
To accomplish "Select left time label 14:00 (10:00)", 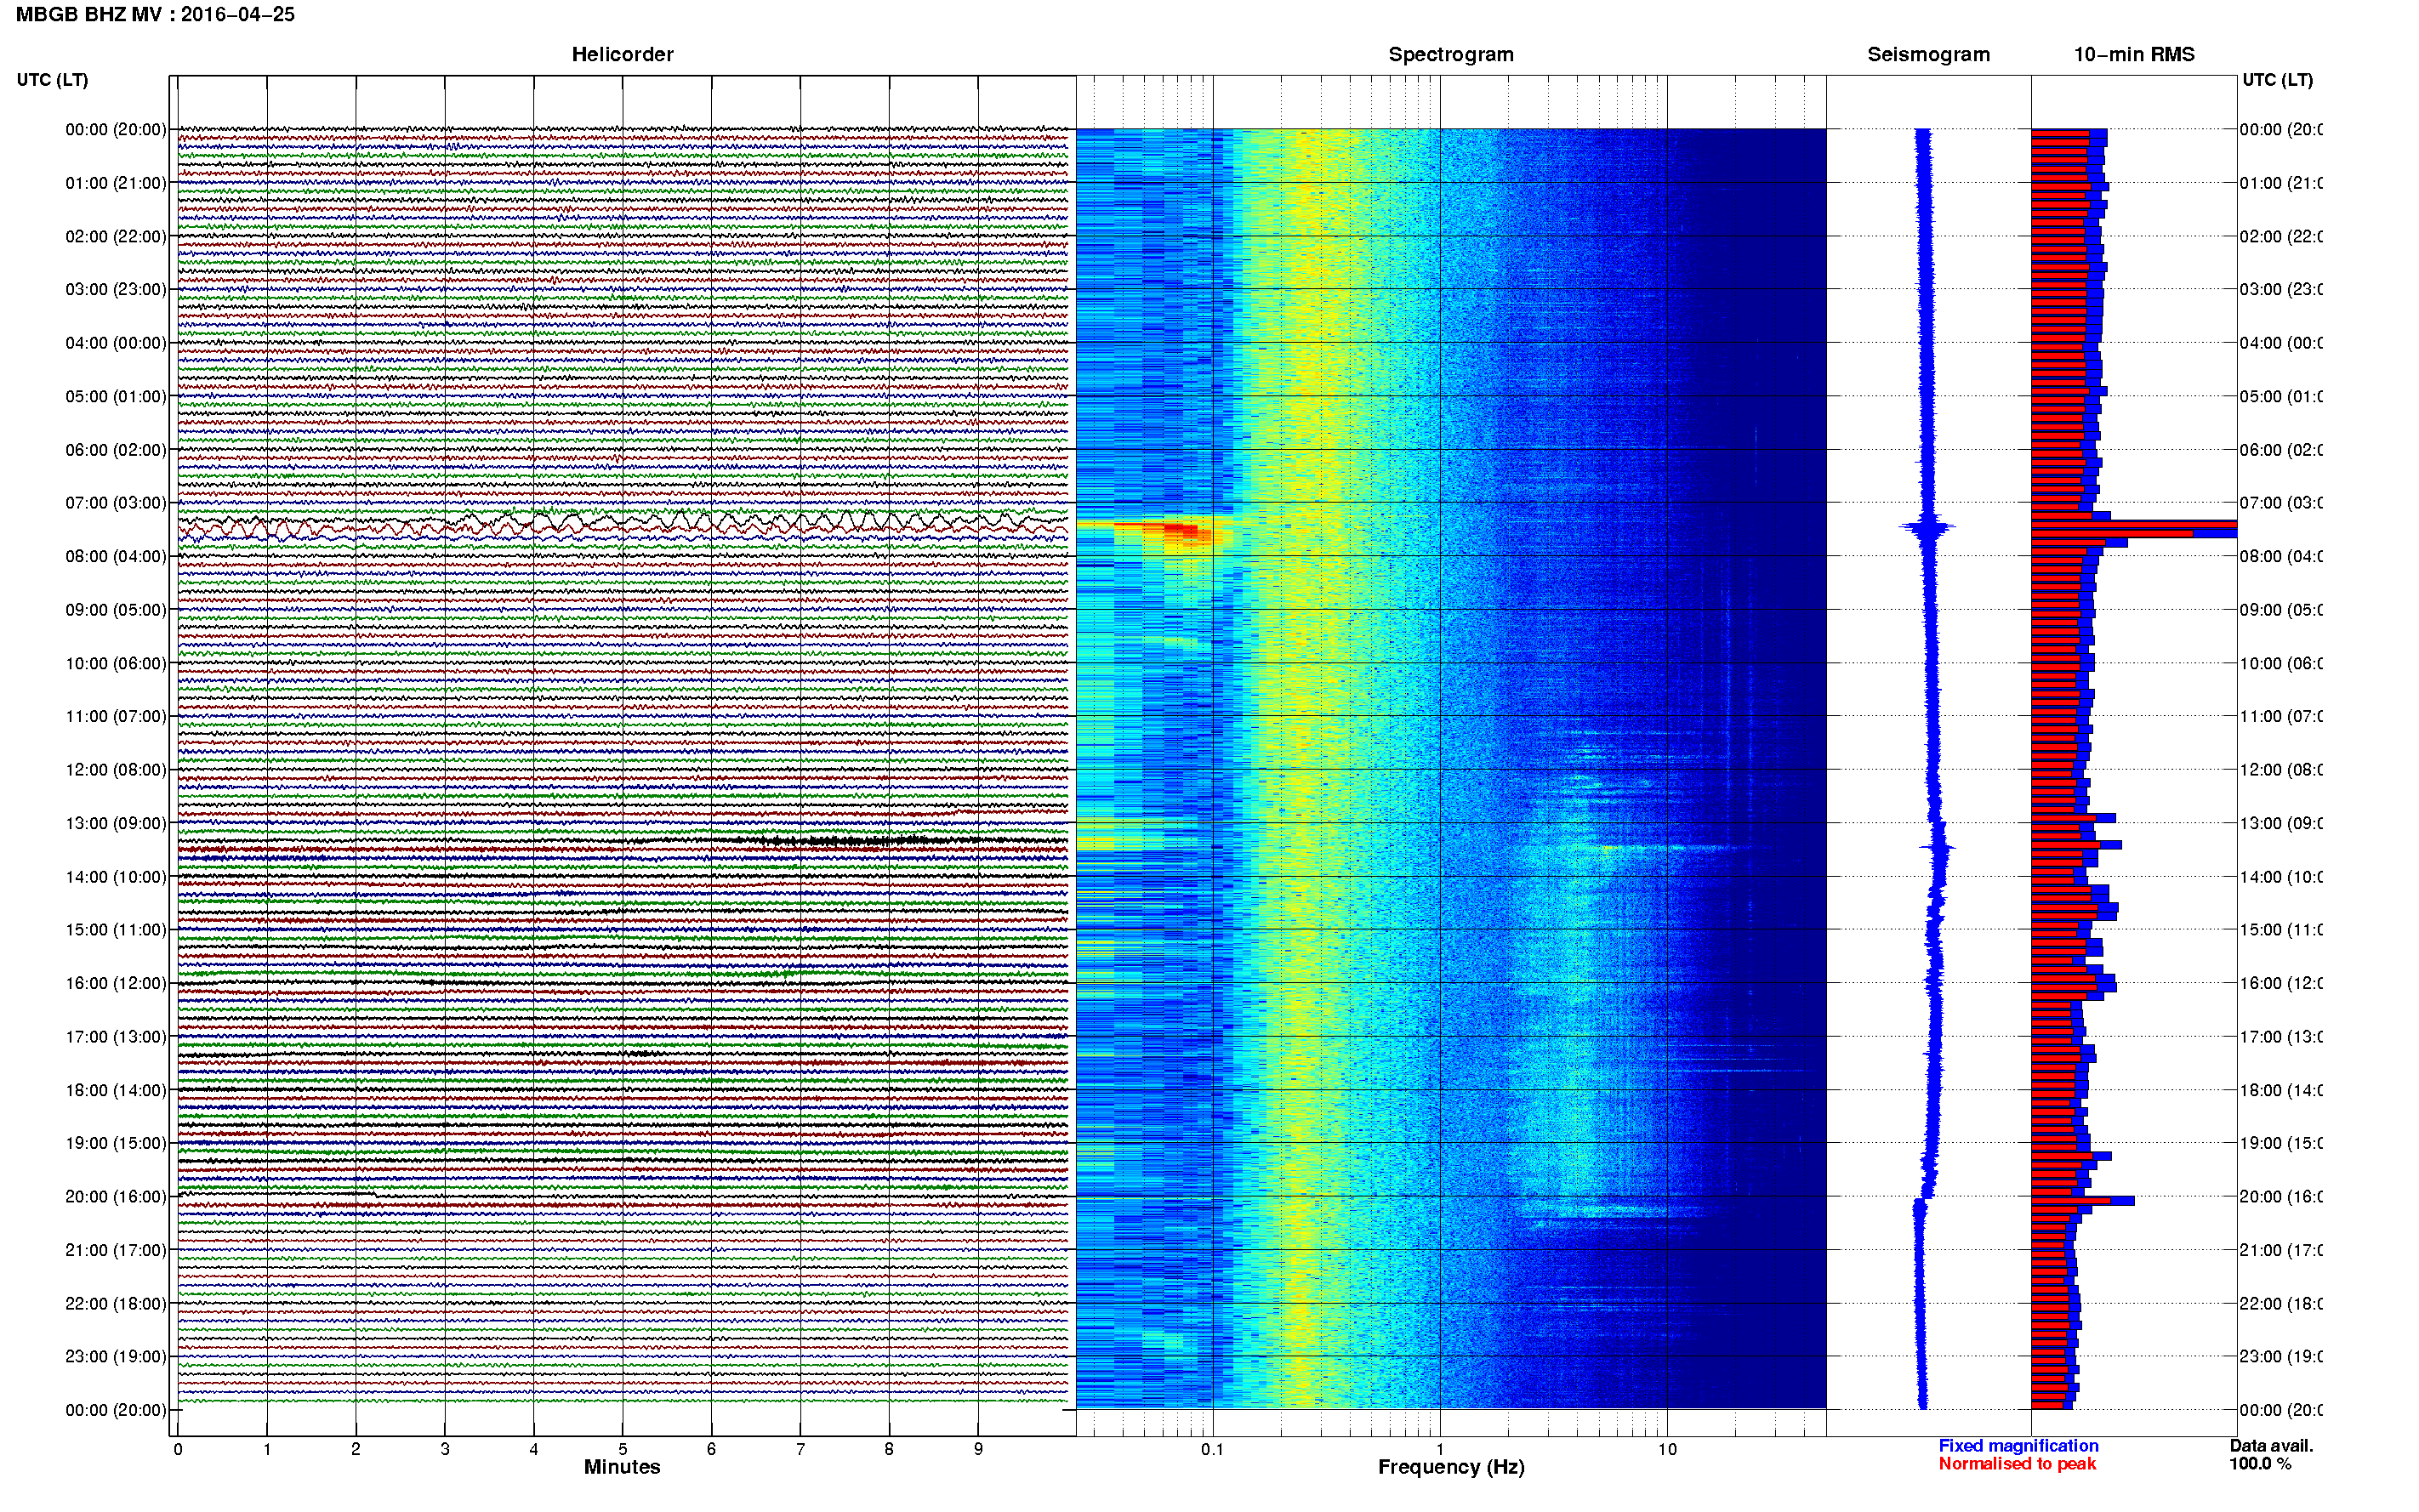I will pos(116,877).
